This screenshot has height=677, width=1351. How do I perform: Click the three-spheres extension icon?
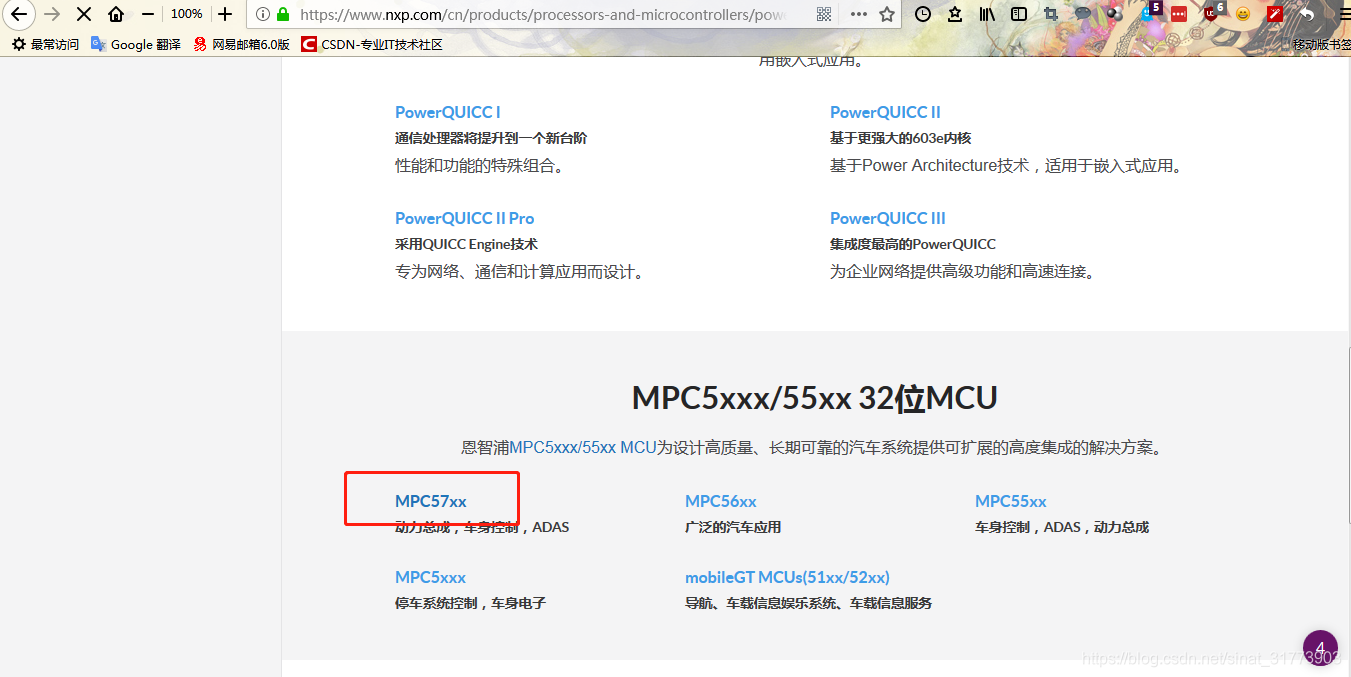1115,14
